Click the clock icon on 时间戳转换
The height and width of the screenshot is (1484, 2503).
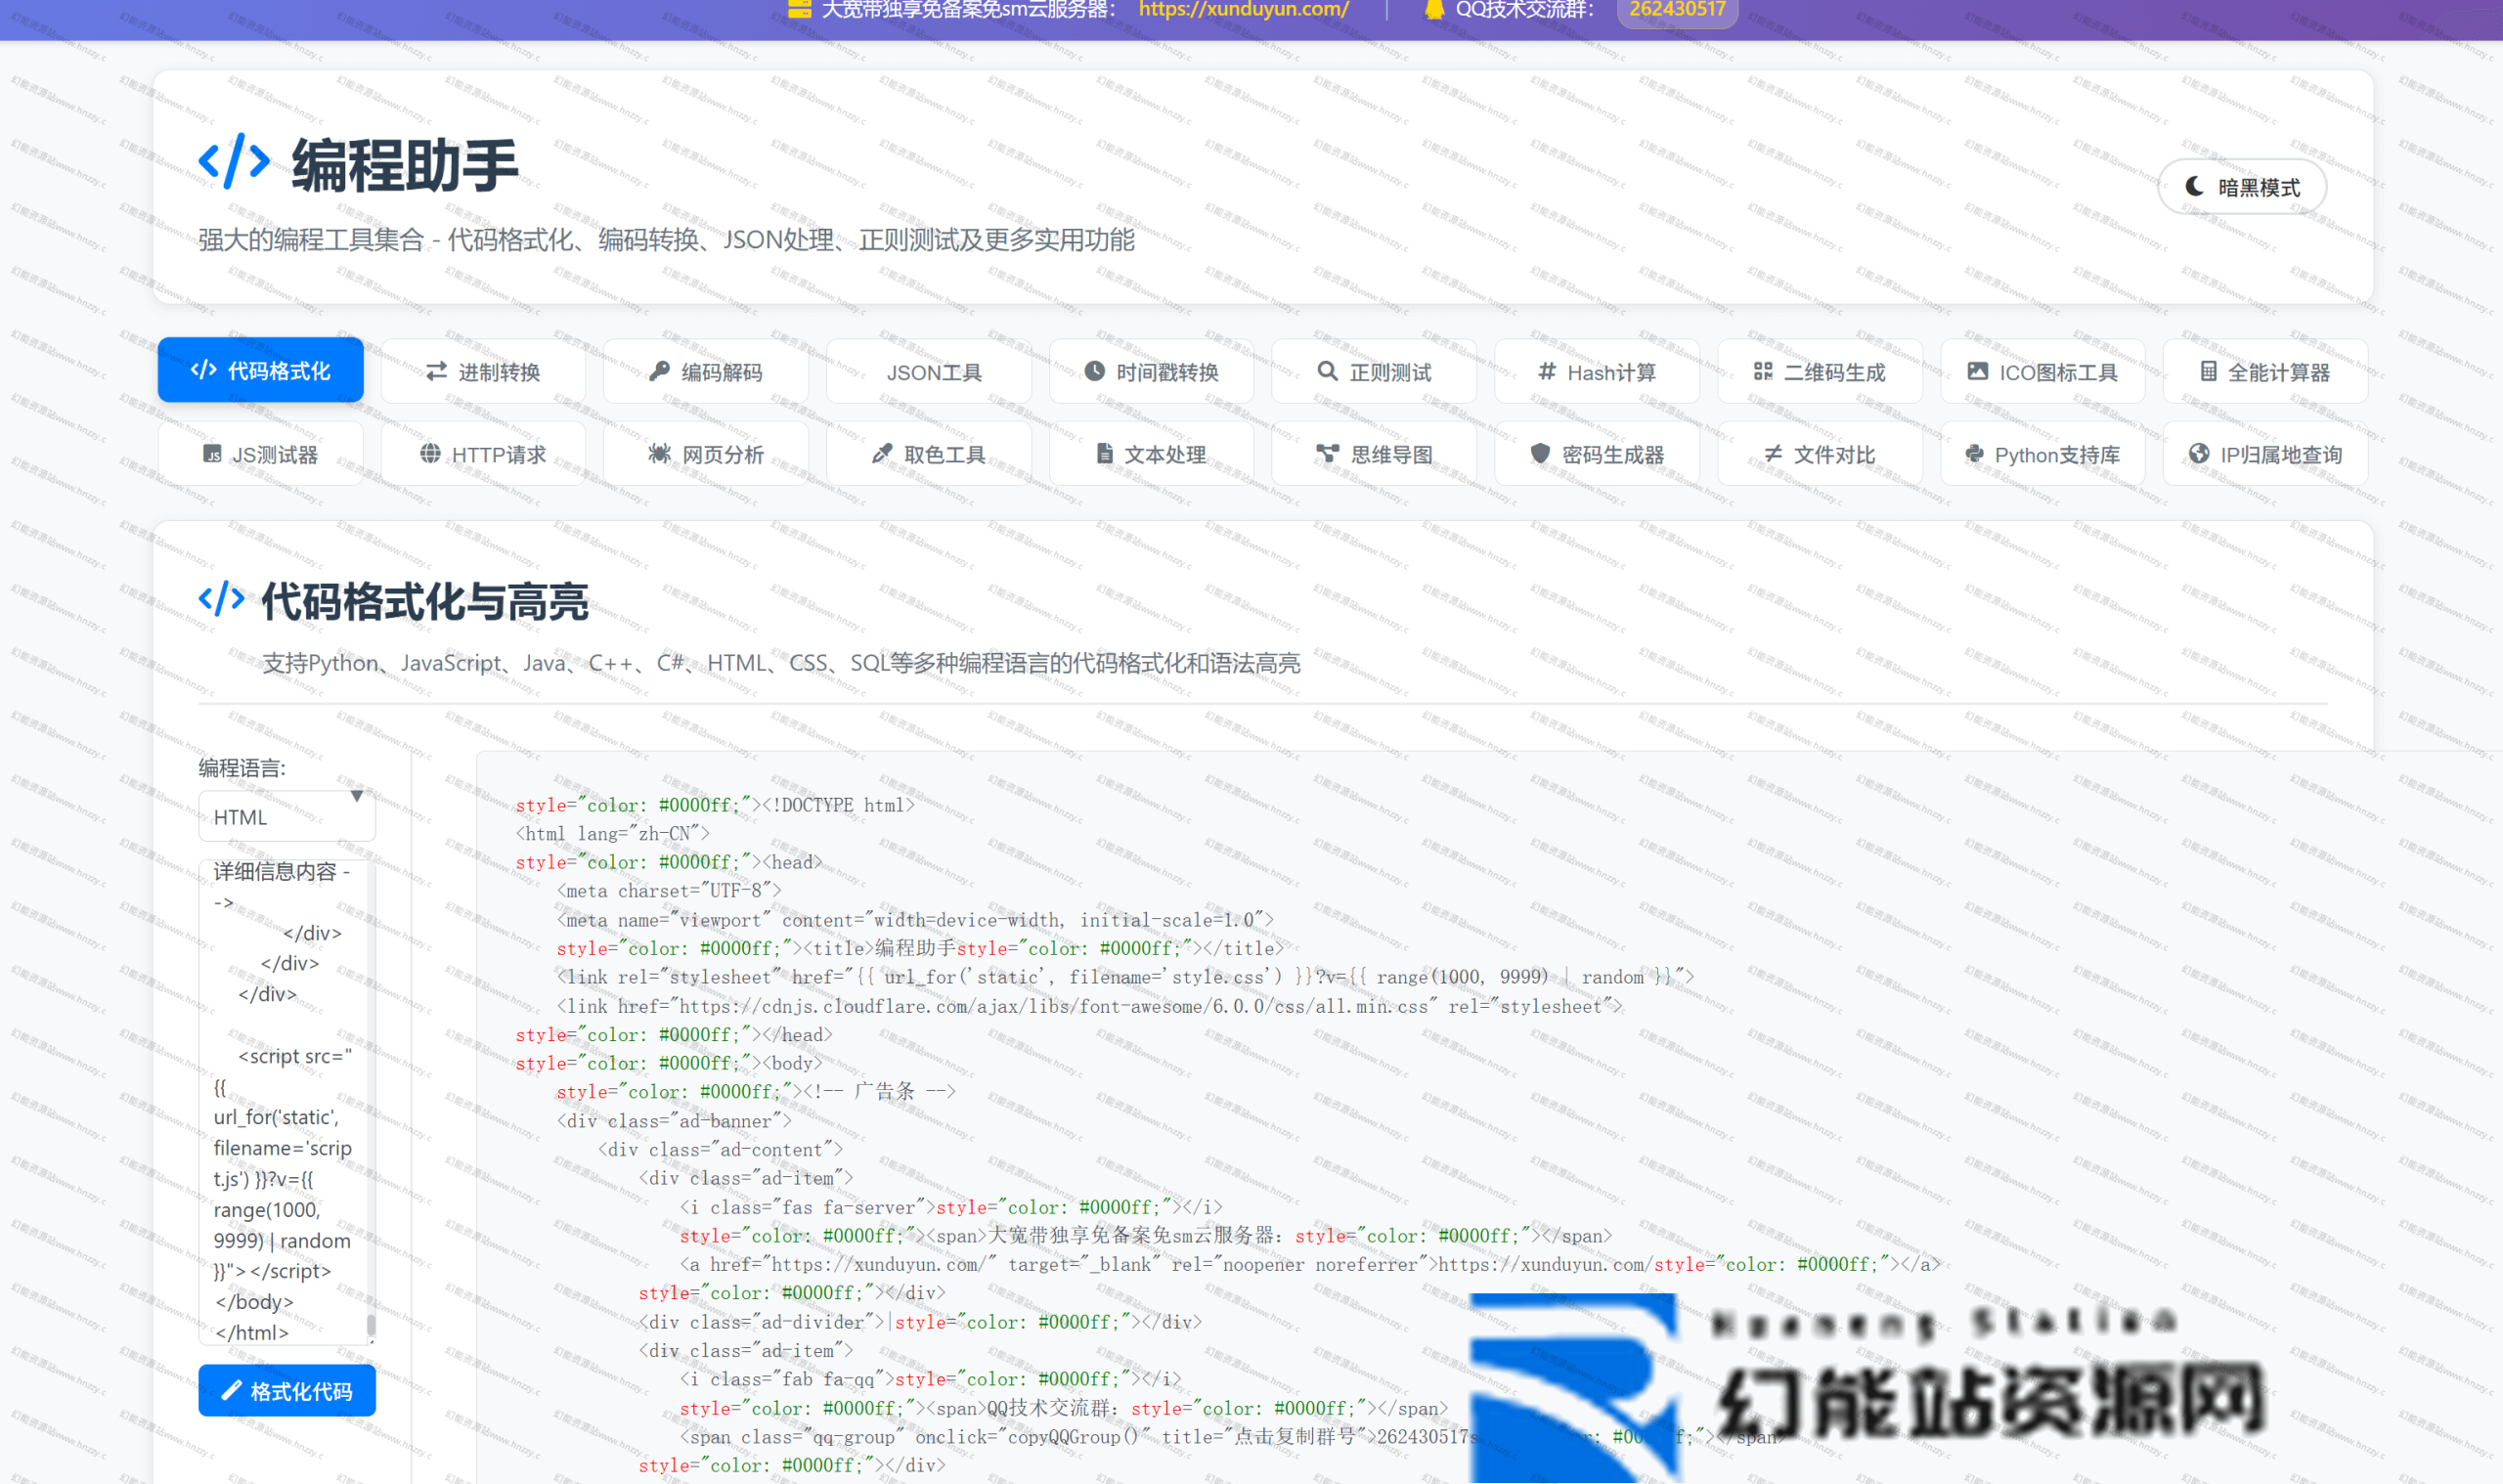point(1095,371)
